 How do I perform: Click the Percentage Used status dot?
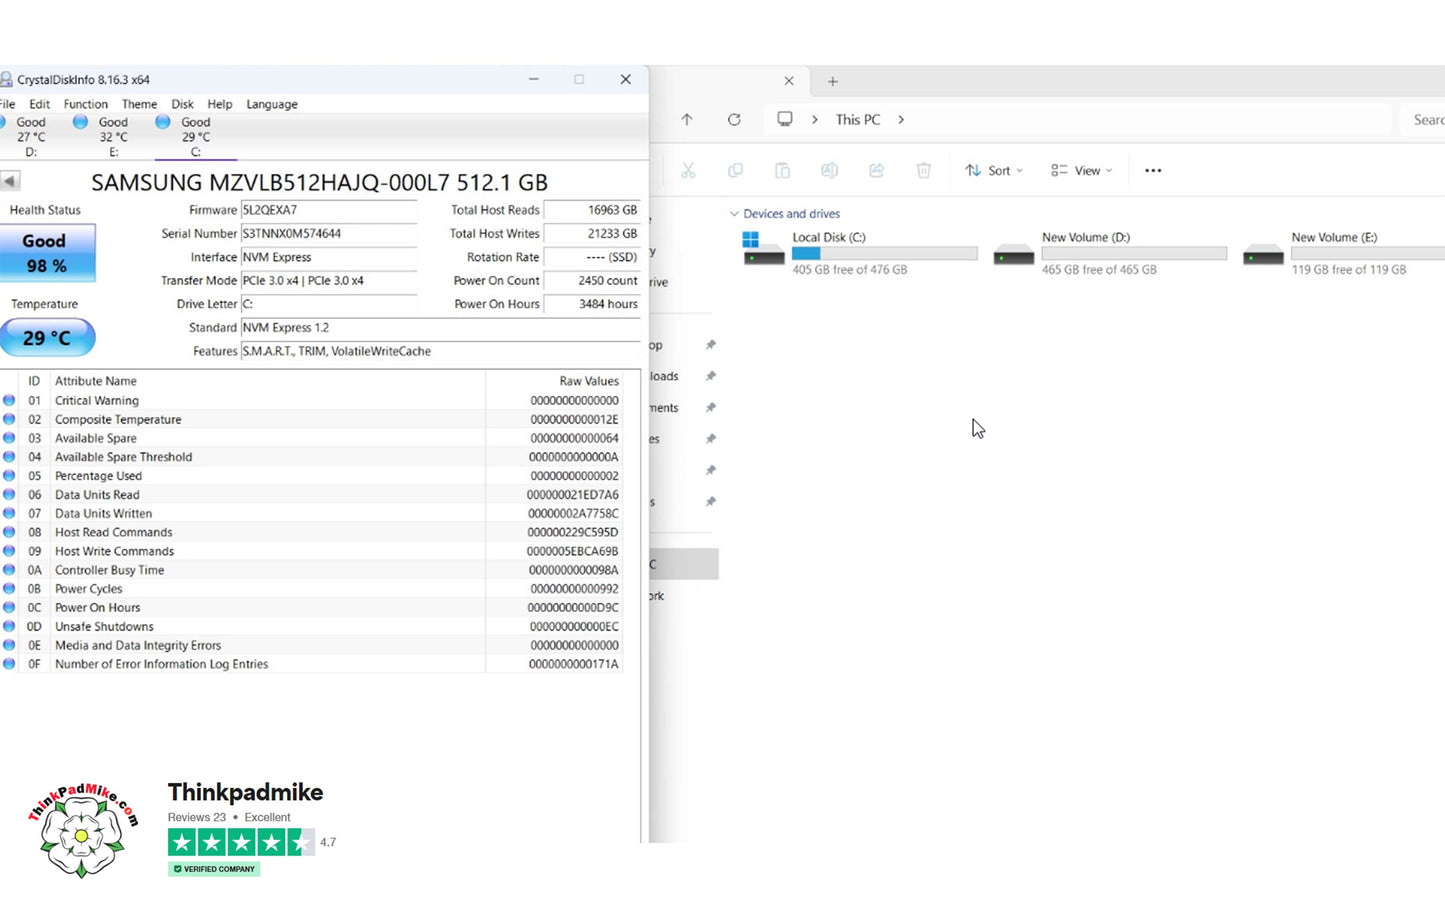coord(9,476)
